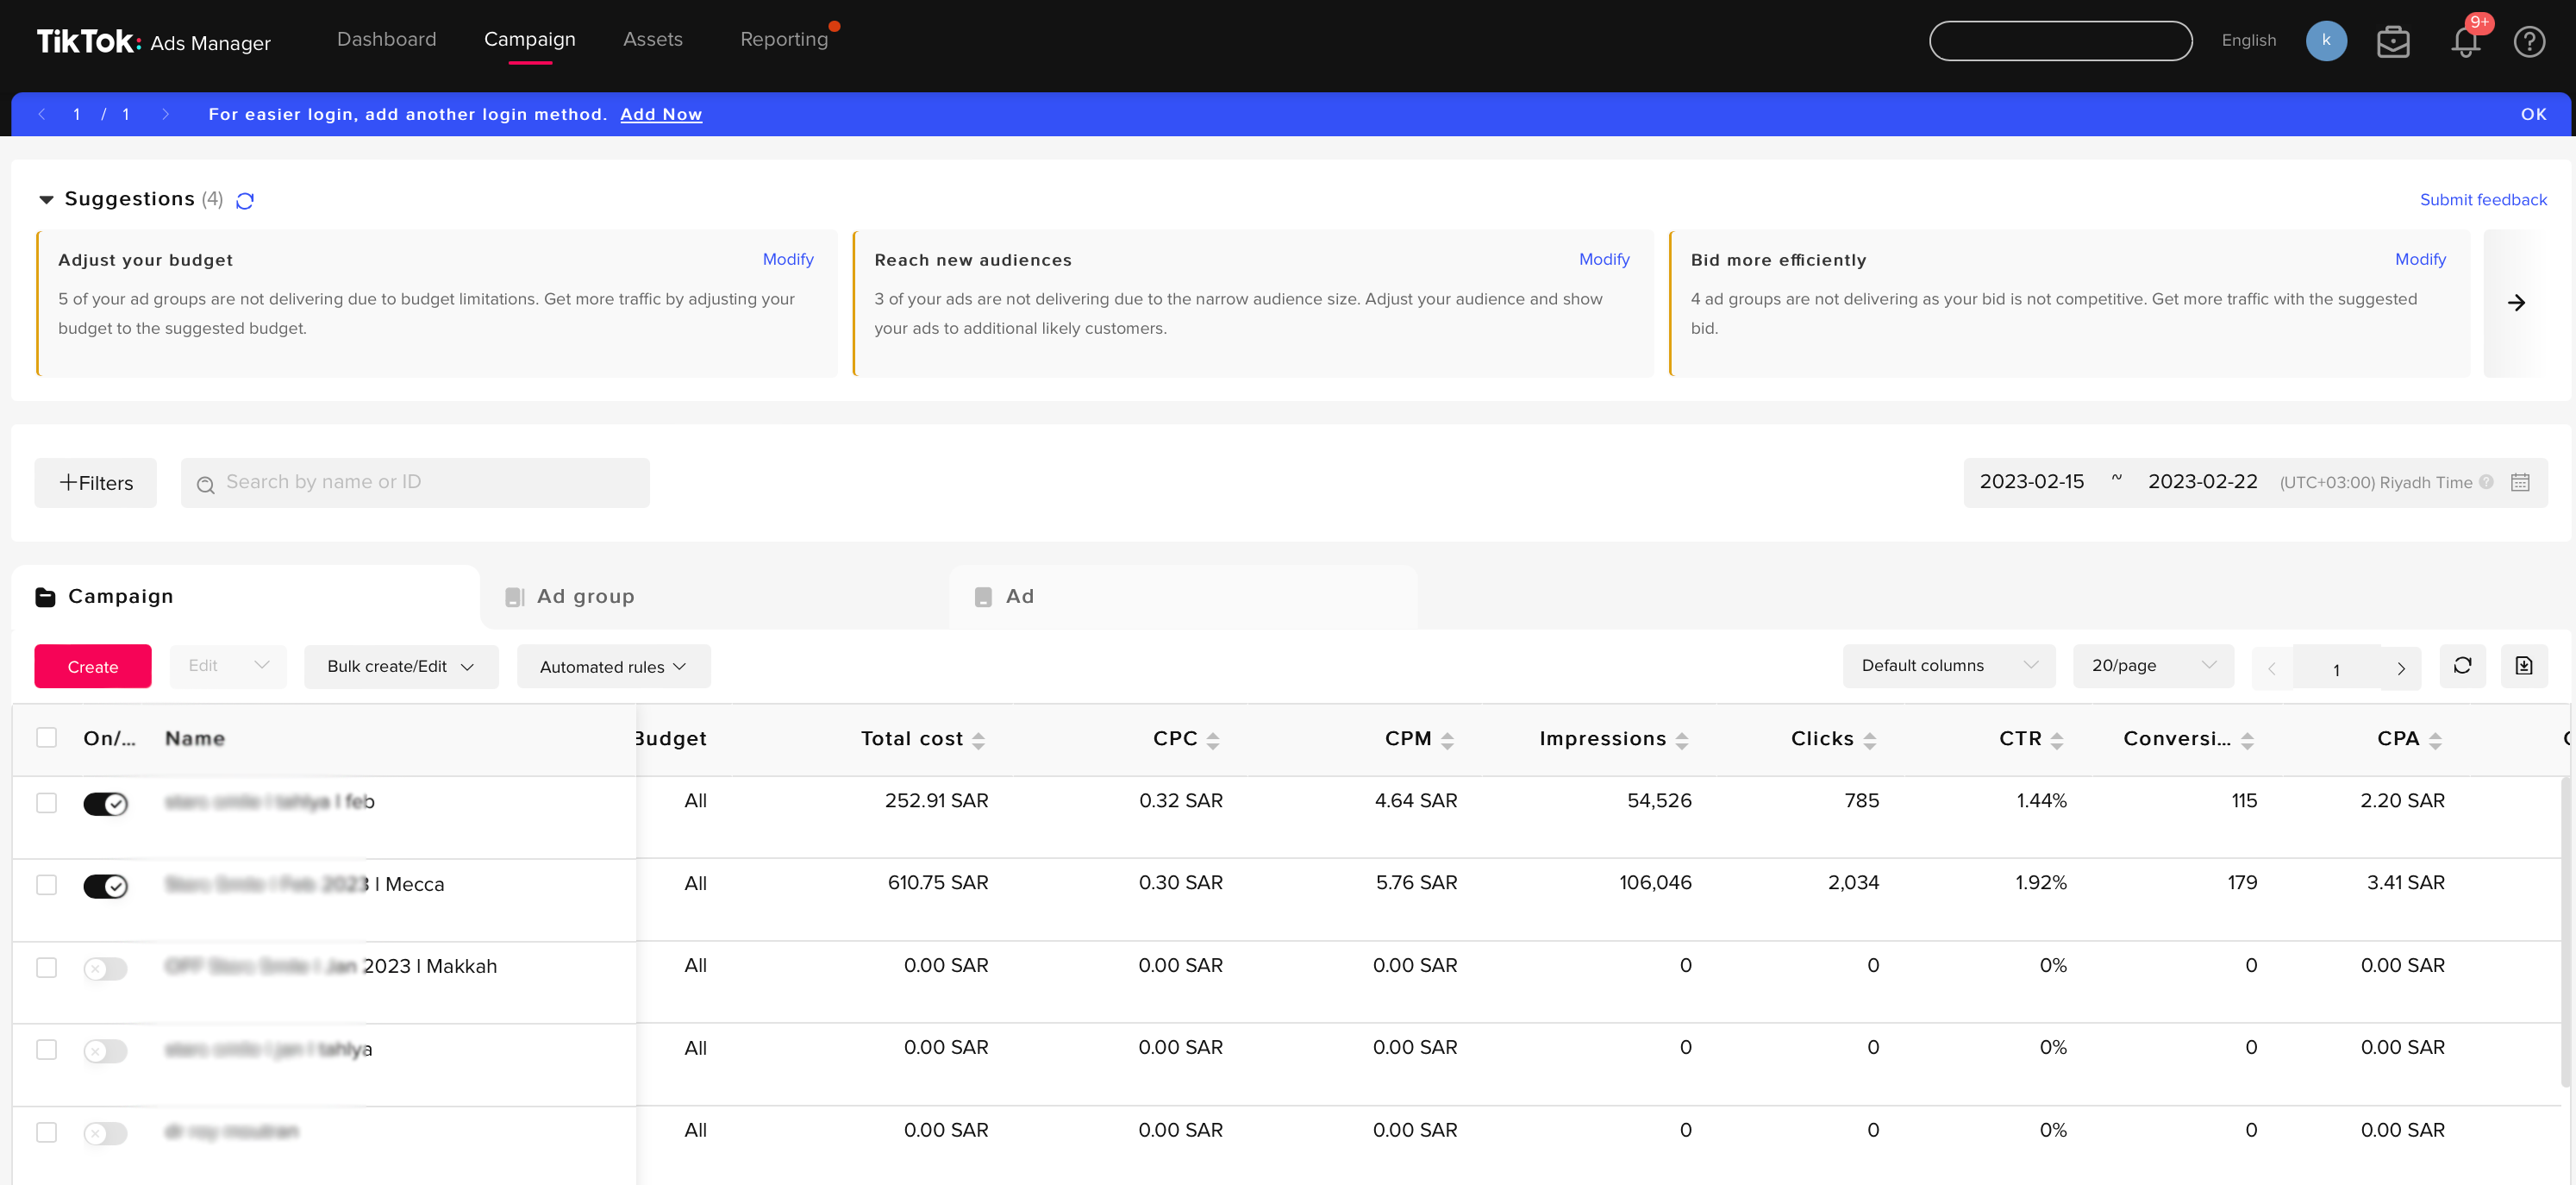The height and width of the screenshot is (1185, 2576).
Task: Export the table with the download icon
Action: pos(2524,666)
